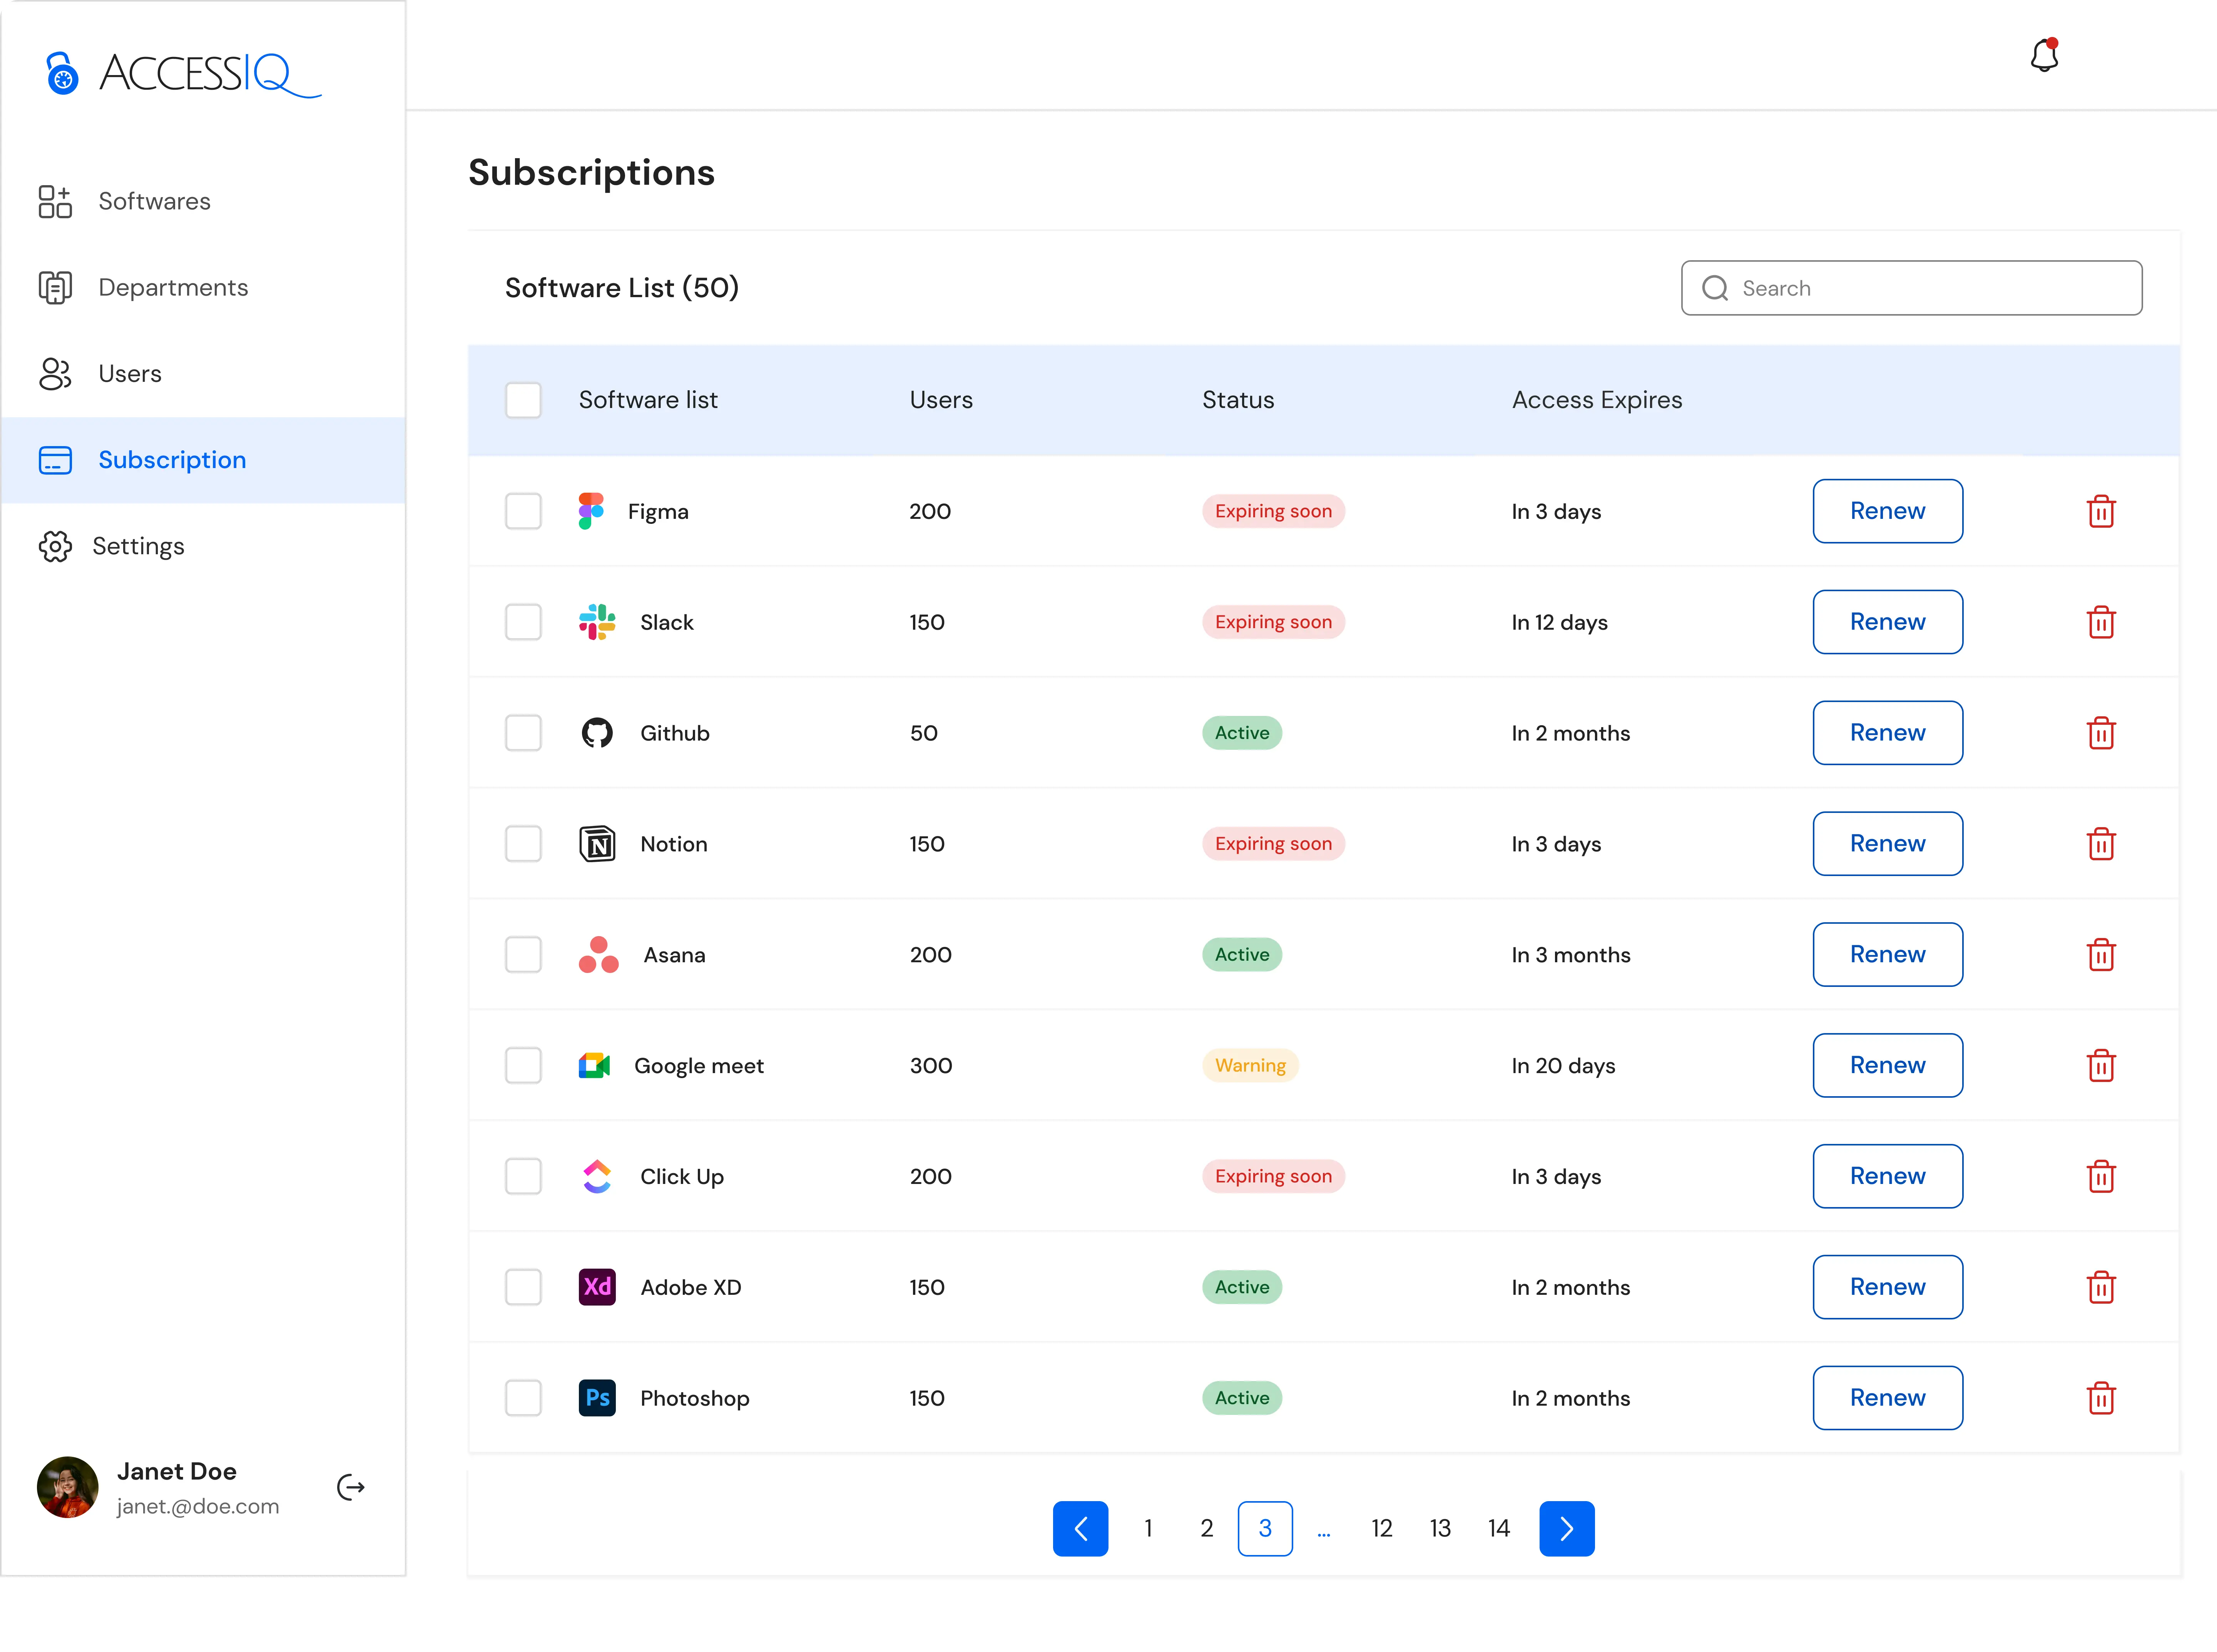The width and height of the screenshot is (2217, 1652).
Task: Jump to page 13 in pagination
Action: tap(1440, 1528)
